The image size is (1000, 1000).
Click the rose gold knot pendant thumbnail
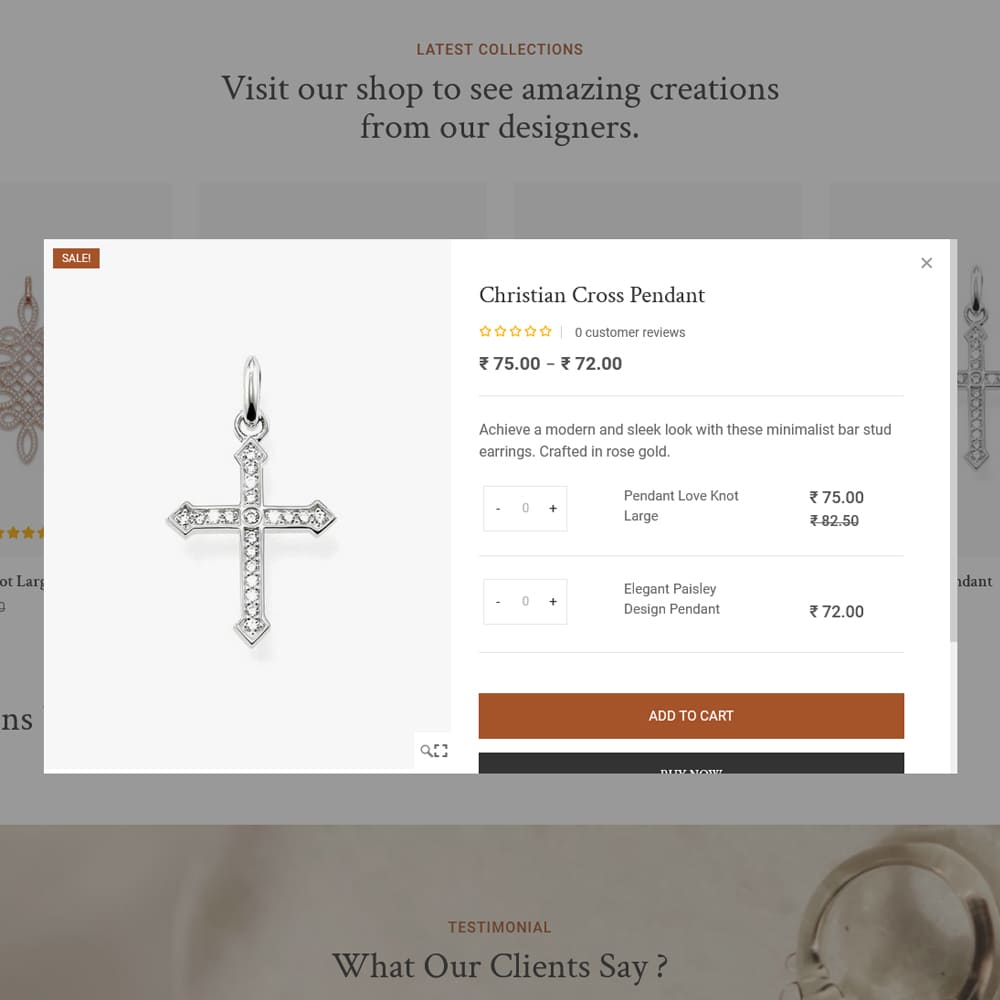pyautogui.click(x=22, y=370)
